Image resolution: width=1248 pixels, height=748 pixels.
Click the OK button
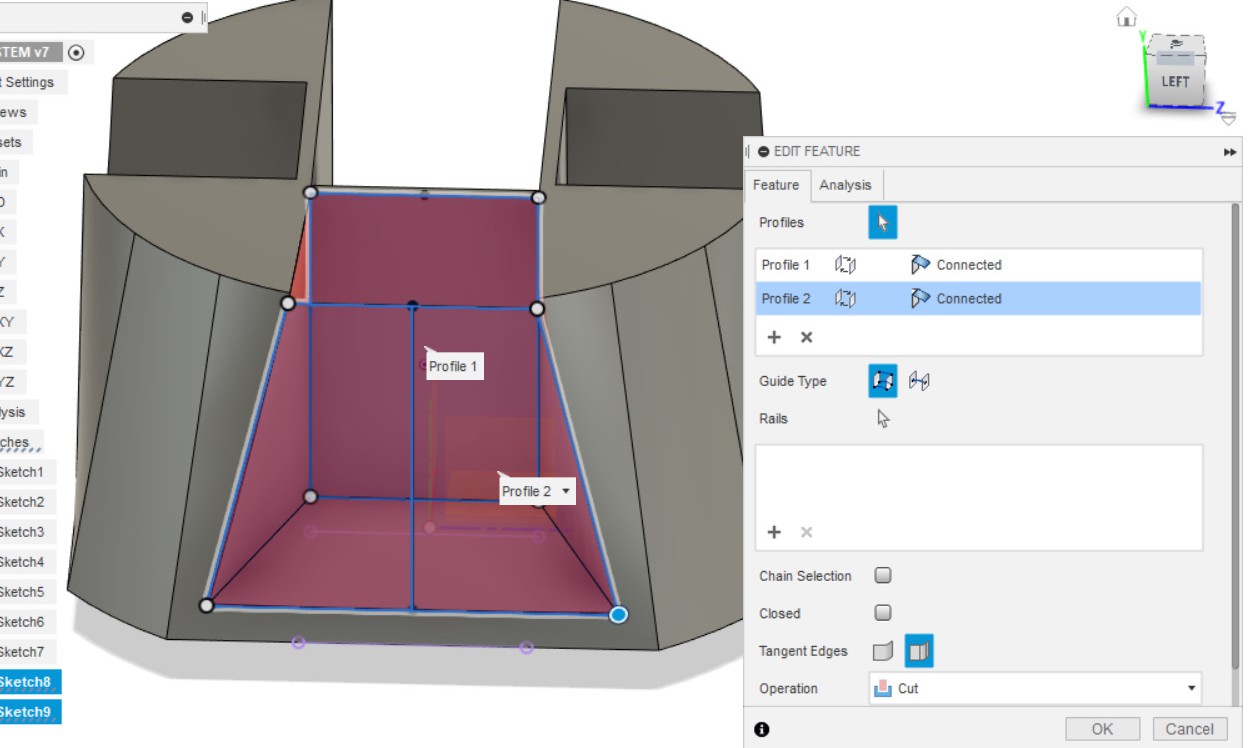[x=1102, y=729]
